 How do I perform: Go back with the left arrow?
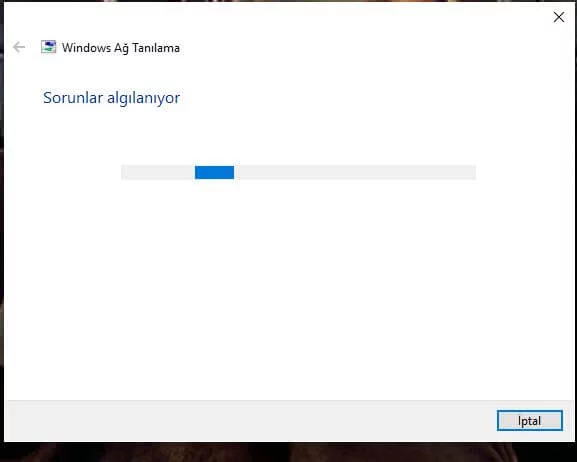pyautogui.click(x=19, y=47)
